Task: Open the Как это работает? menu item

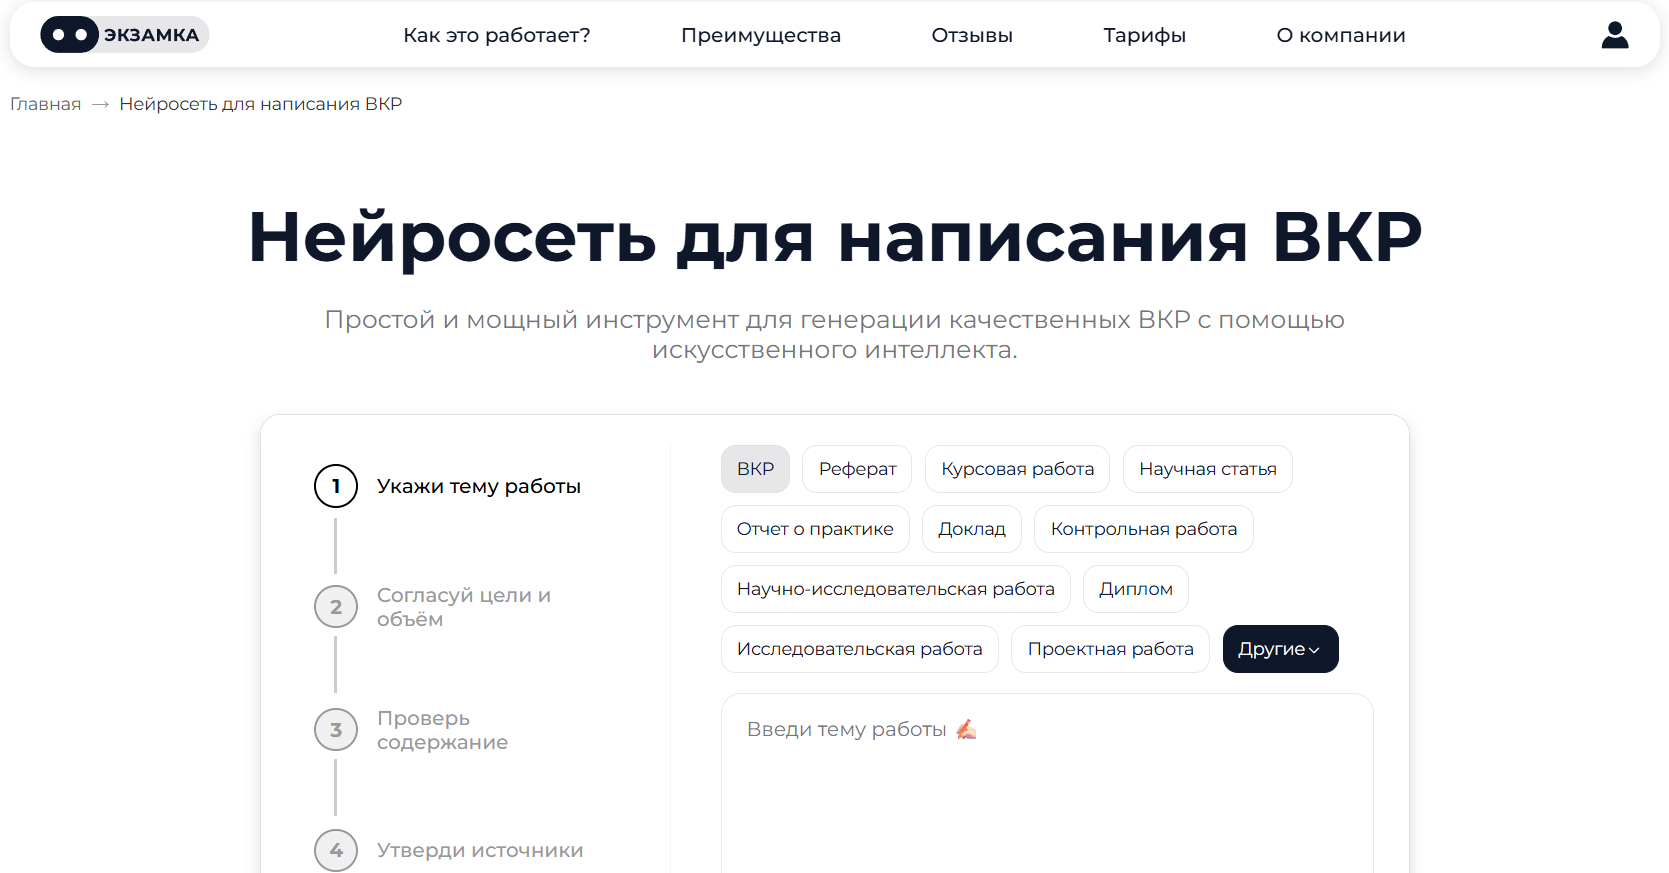Action: pos(497,35)
